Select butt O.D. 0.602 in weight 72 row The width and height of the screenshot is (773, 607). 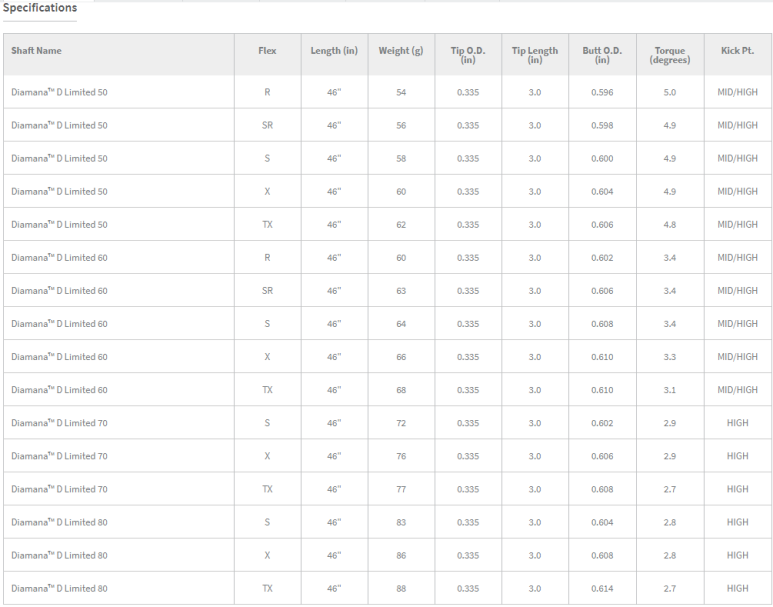point(602,423)
